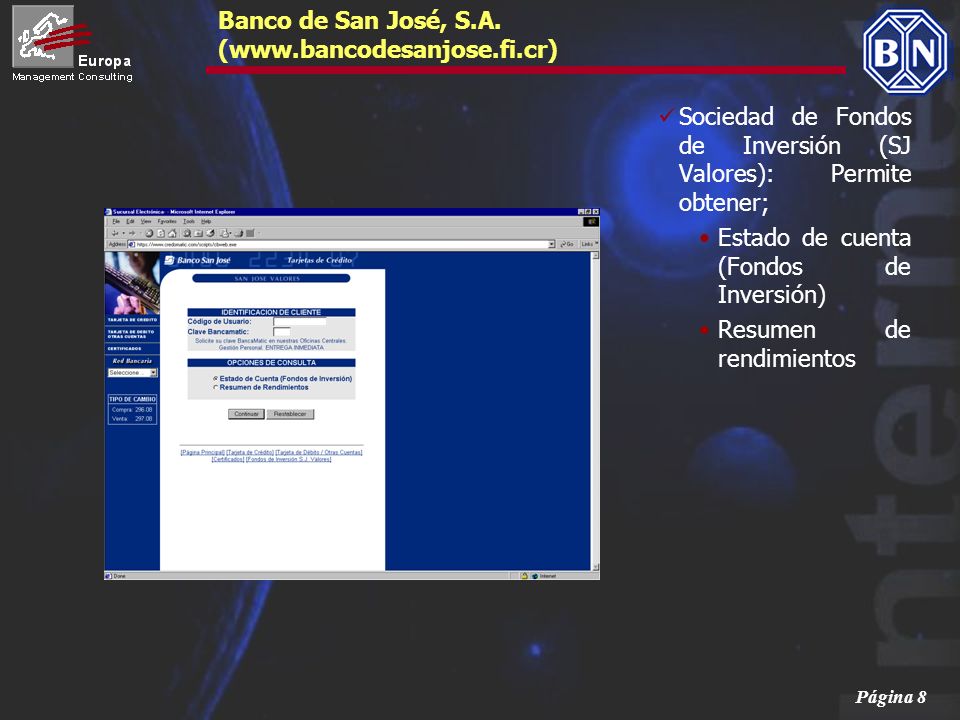The image size is (960, 720).
Task: Click Certificados sidebar item
Action: (124, 348)
